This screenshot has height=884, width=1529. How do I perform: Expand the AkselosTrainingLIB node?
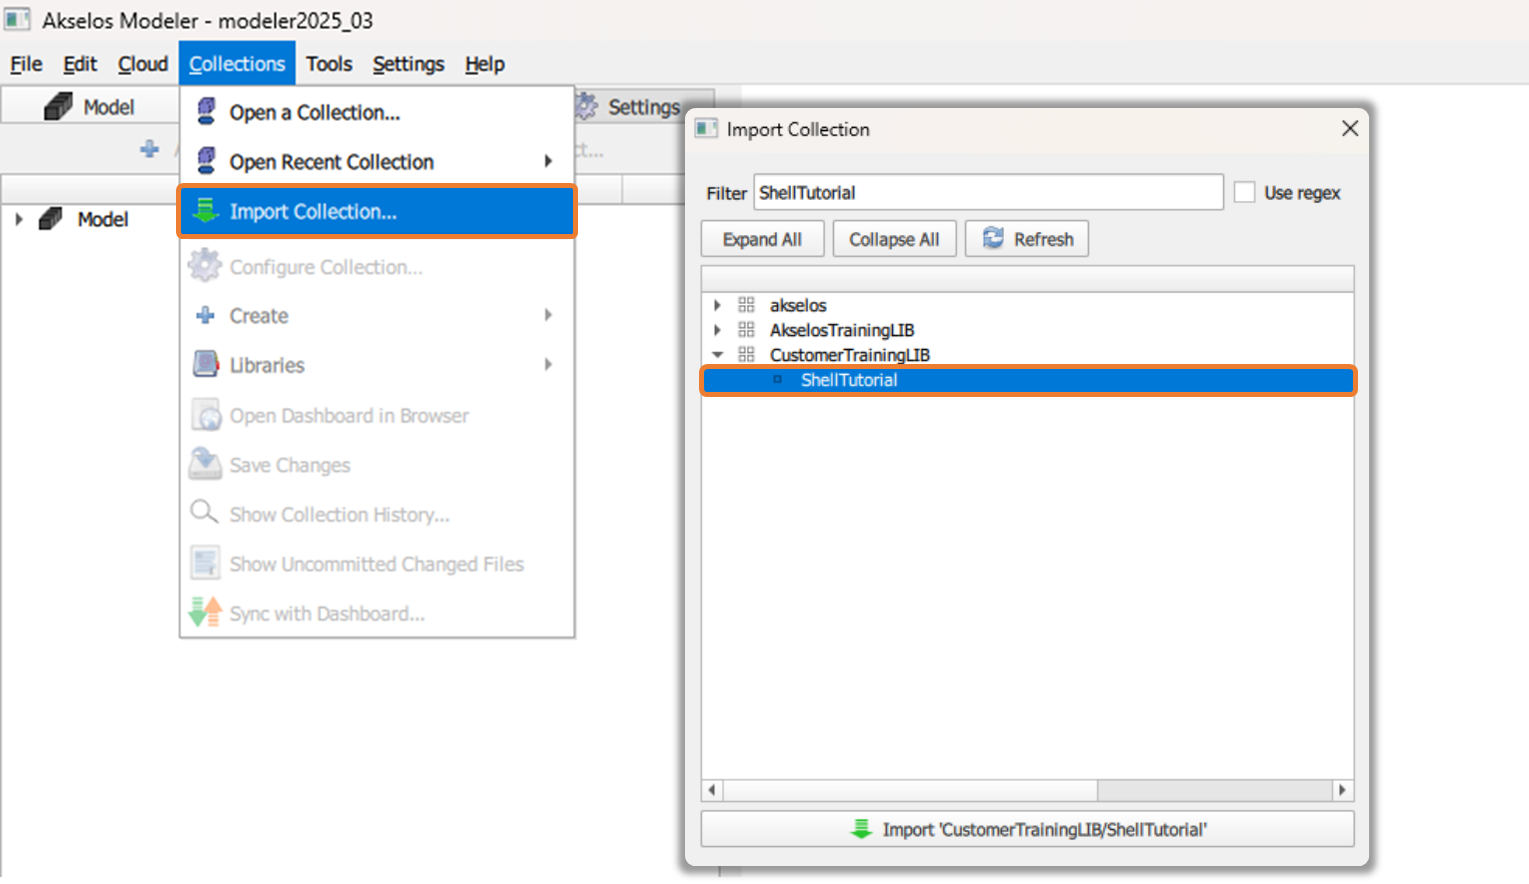(x=717, y=330)
